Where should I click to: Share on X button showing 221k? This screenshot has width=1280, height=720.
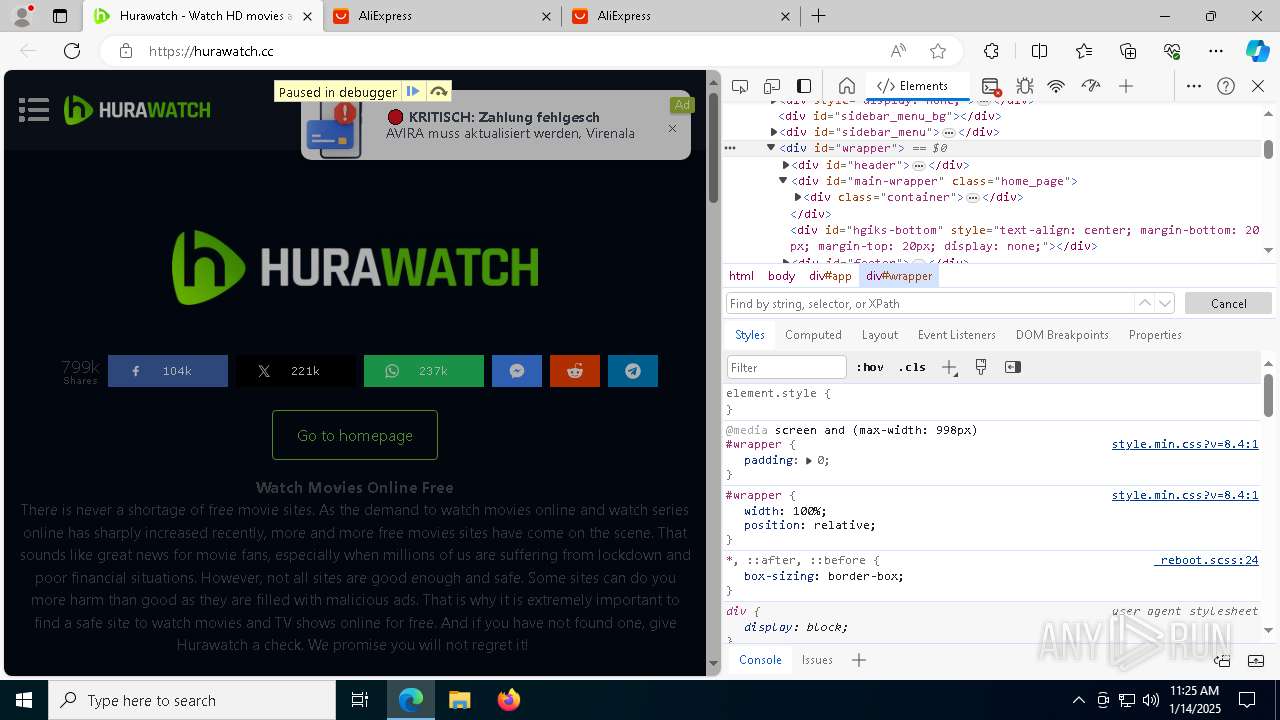(x=295, y=371)
